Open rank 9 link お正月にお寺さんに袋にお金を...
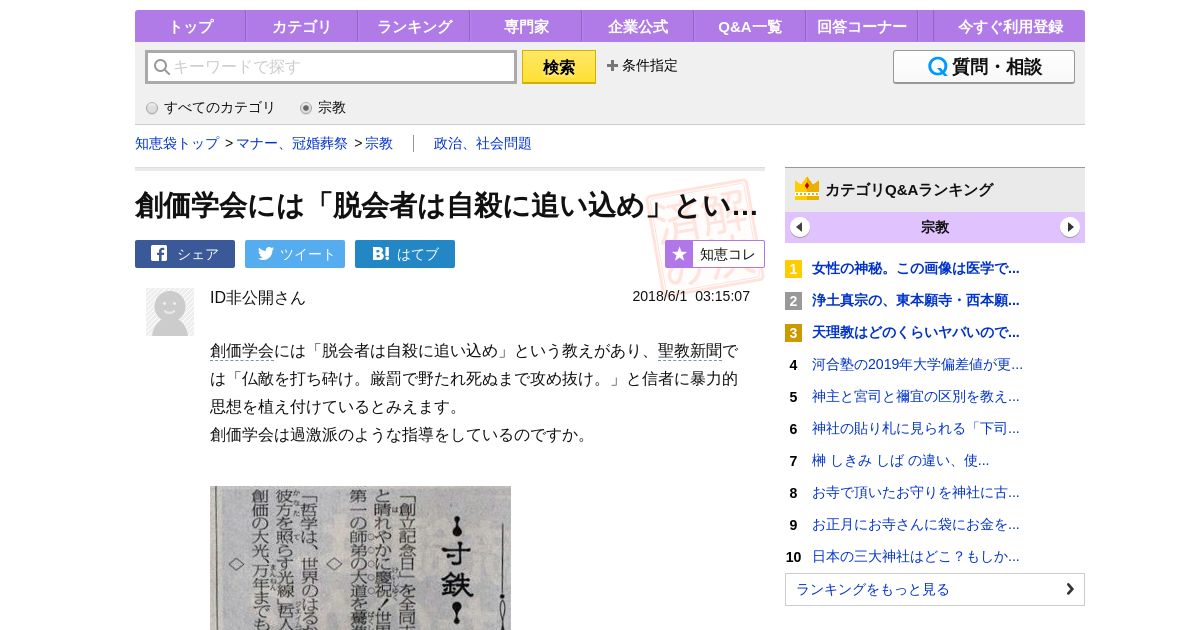Image resolution: width=1200 pixels, height=630 pixels. click(916, 524)
